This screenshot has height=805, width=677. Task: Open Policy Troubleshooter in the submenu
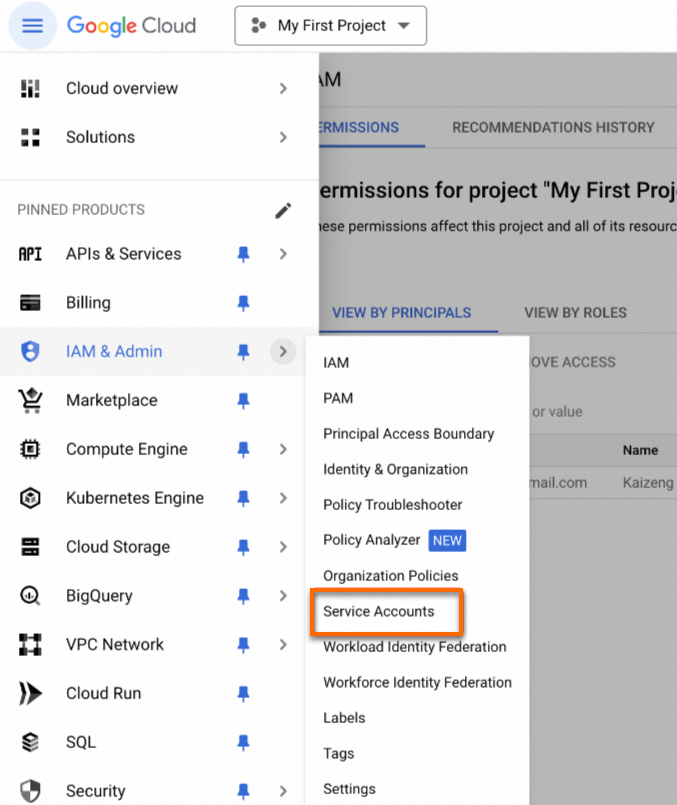(x=393, y=505)
